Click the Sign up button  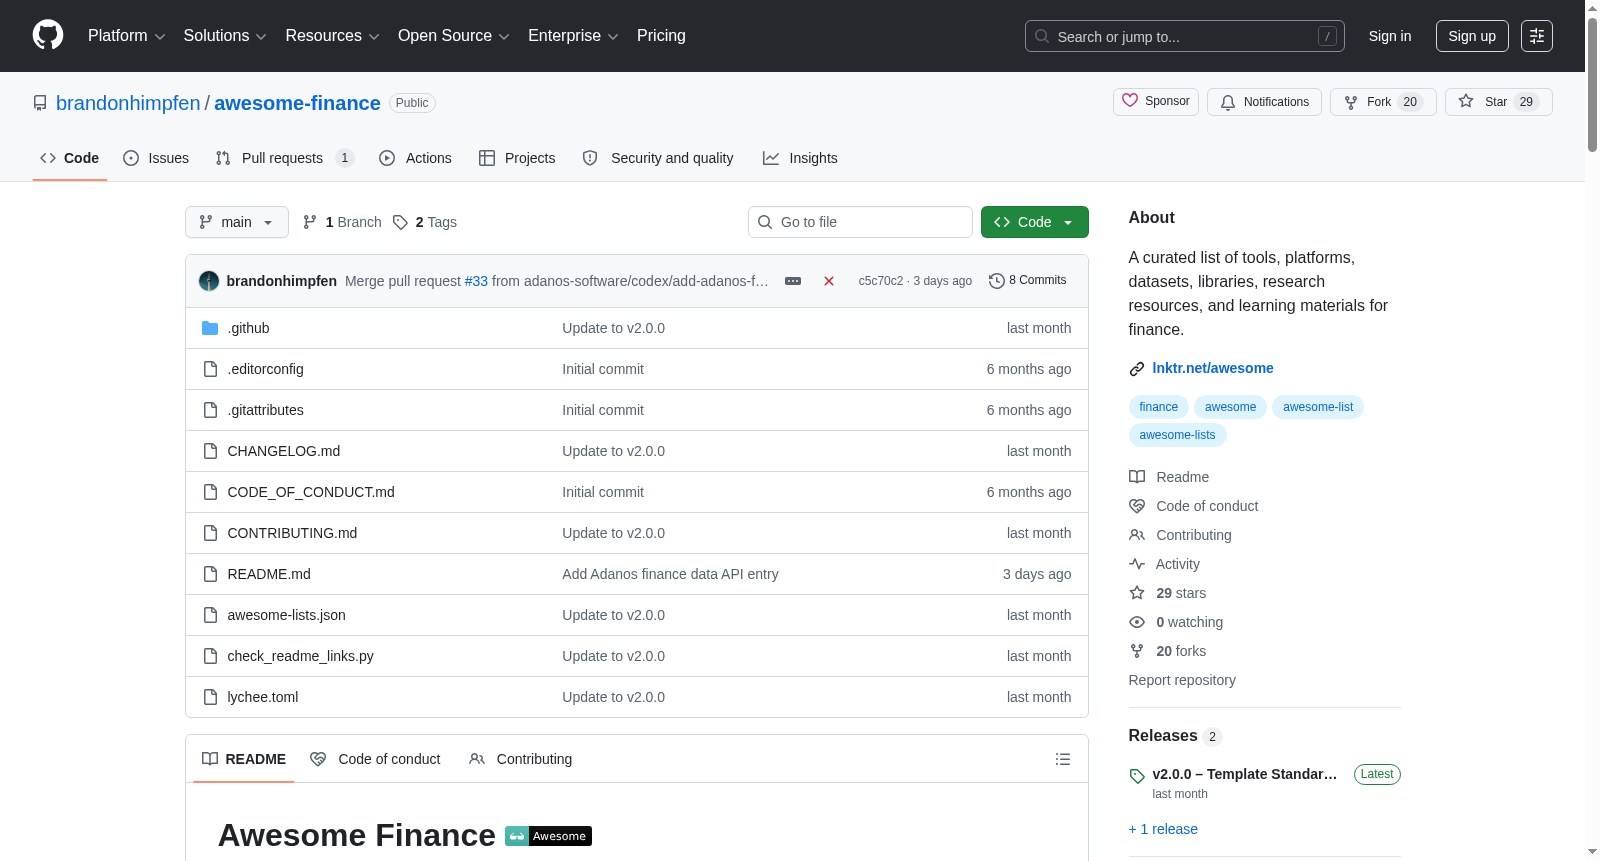click(1472, 36)
